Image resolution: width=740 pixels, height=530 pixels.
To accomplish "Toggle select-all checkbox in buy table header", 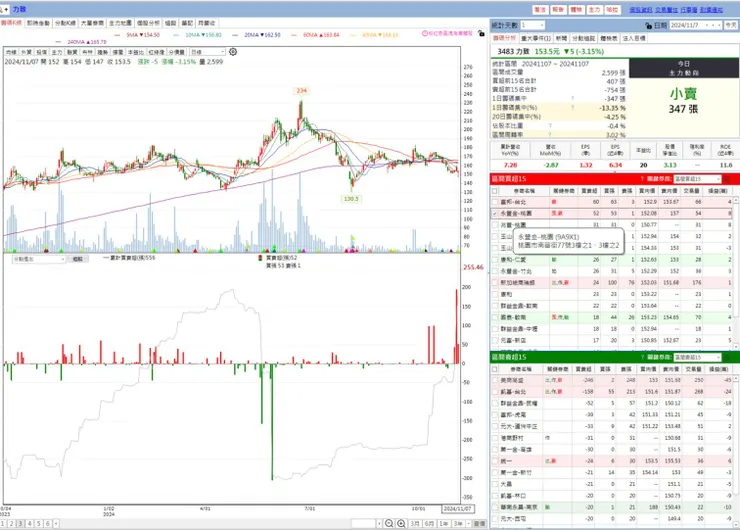I will (495, 191).
